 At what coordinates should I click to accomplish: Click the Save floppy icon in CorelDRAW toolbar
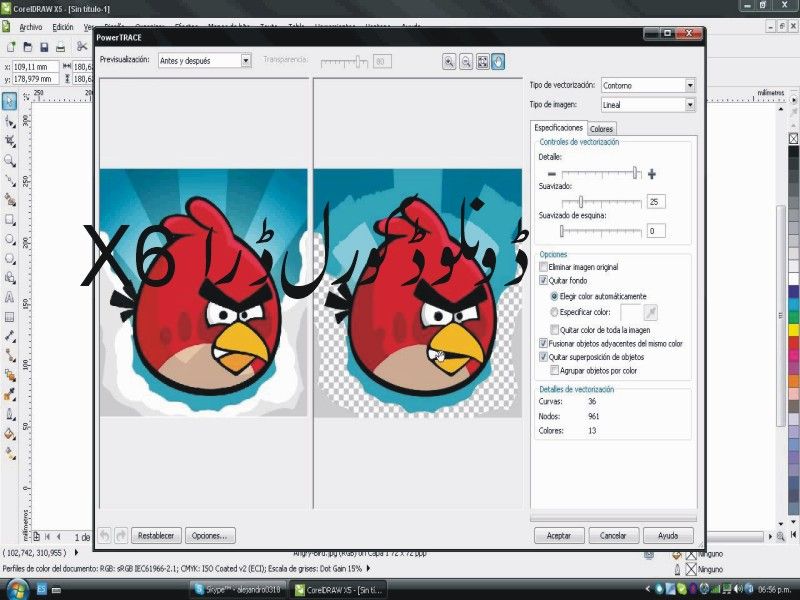(x=44, y=47)
